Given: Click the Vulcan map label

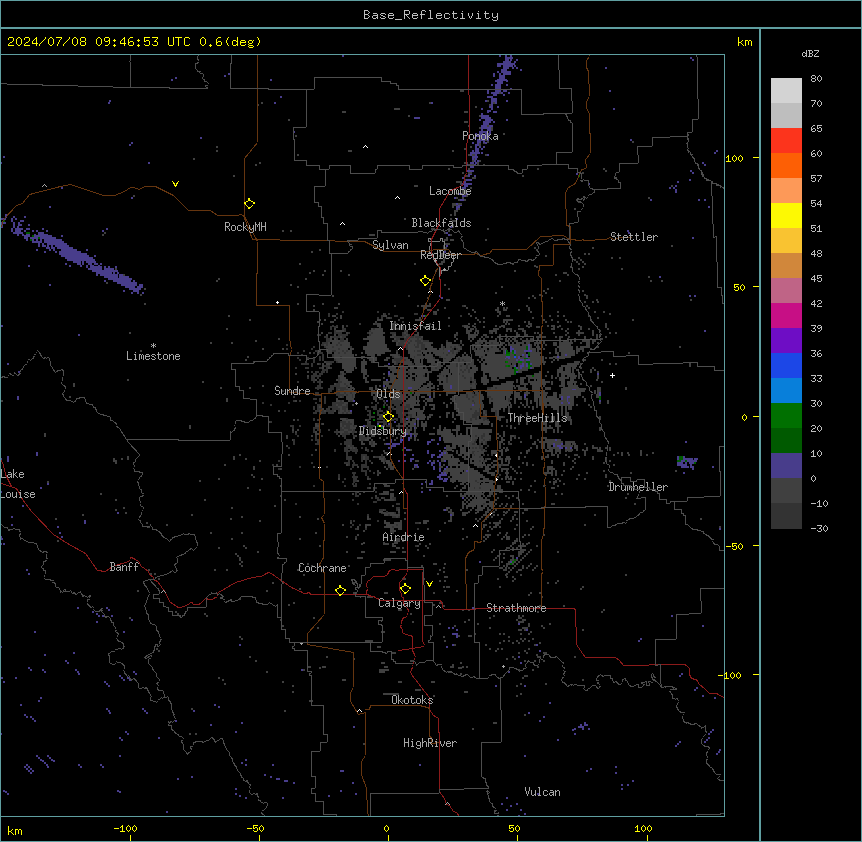Looking at the screenshot, I should pos(543,792).
